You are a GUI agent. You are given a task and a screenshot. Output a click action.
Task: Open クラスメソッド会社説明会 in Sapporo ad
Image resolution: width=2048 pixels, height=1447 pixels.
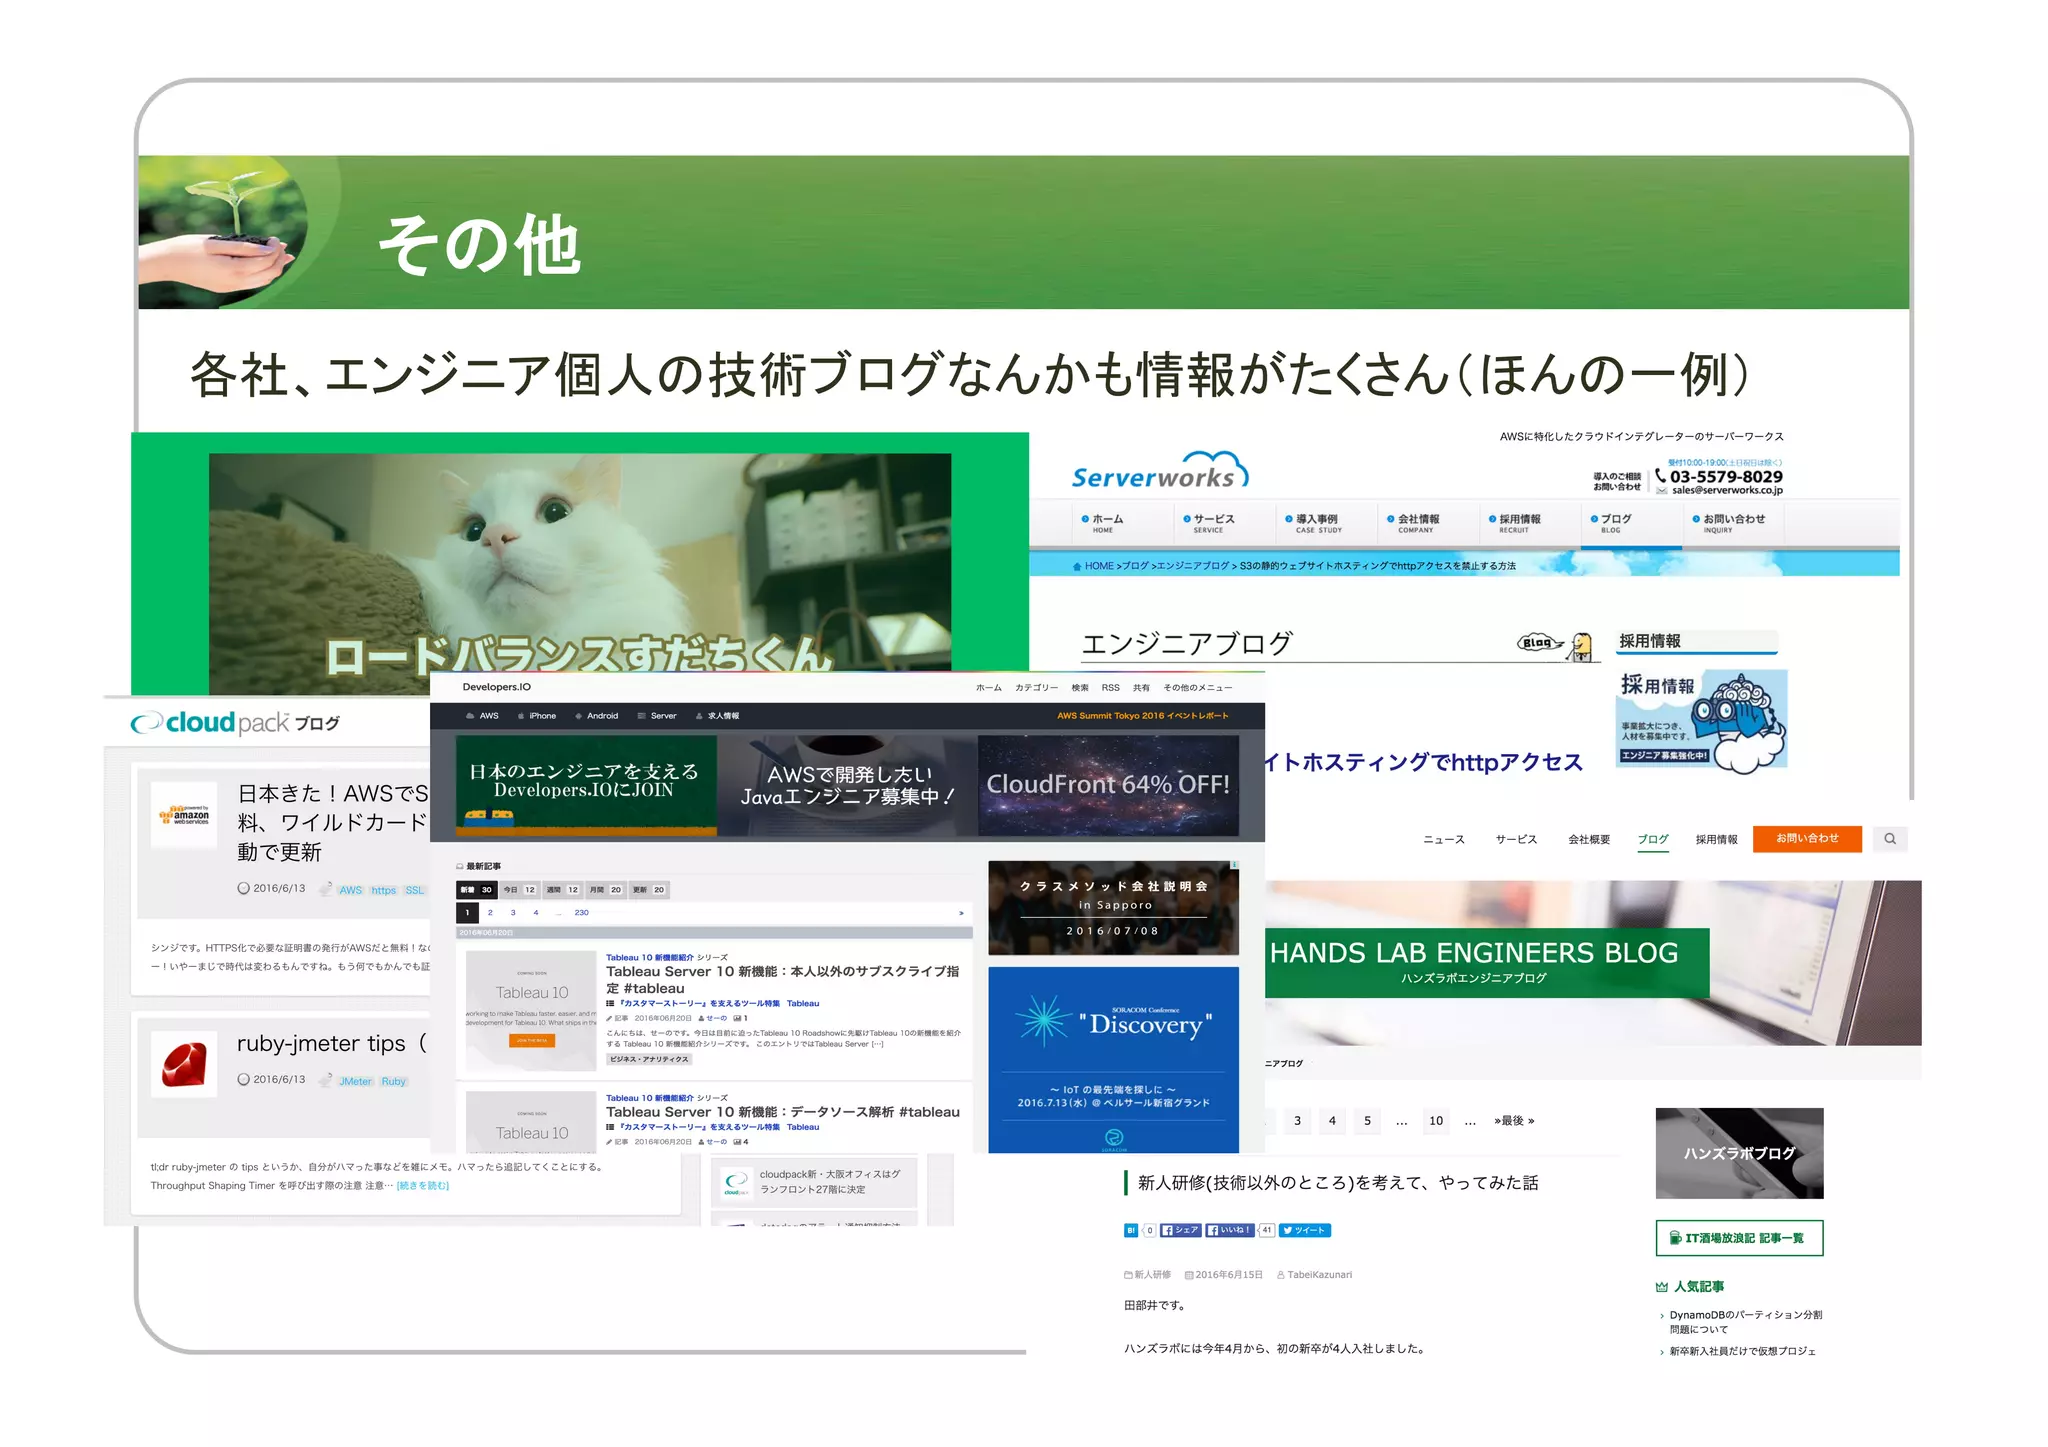pyautogui.click(x=1113, y=908)
